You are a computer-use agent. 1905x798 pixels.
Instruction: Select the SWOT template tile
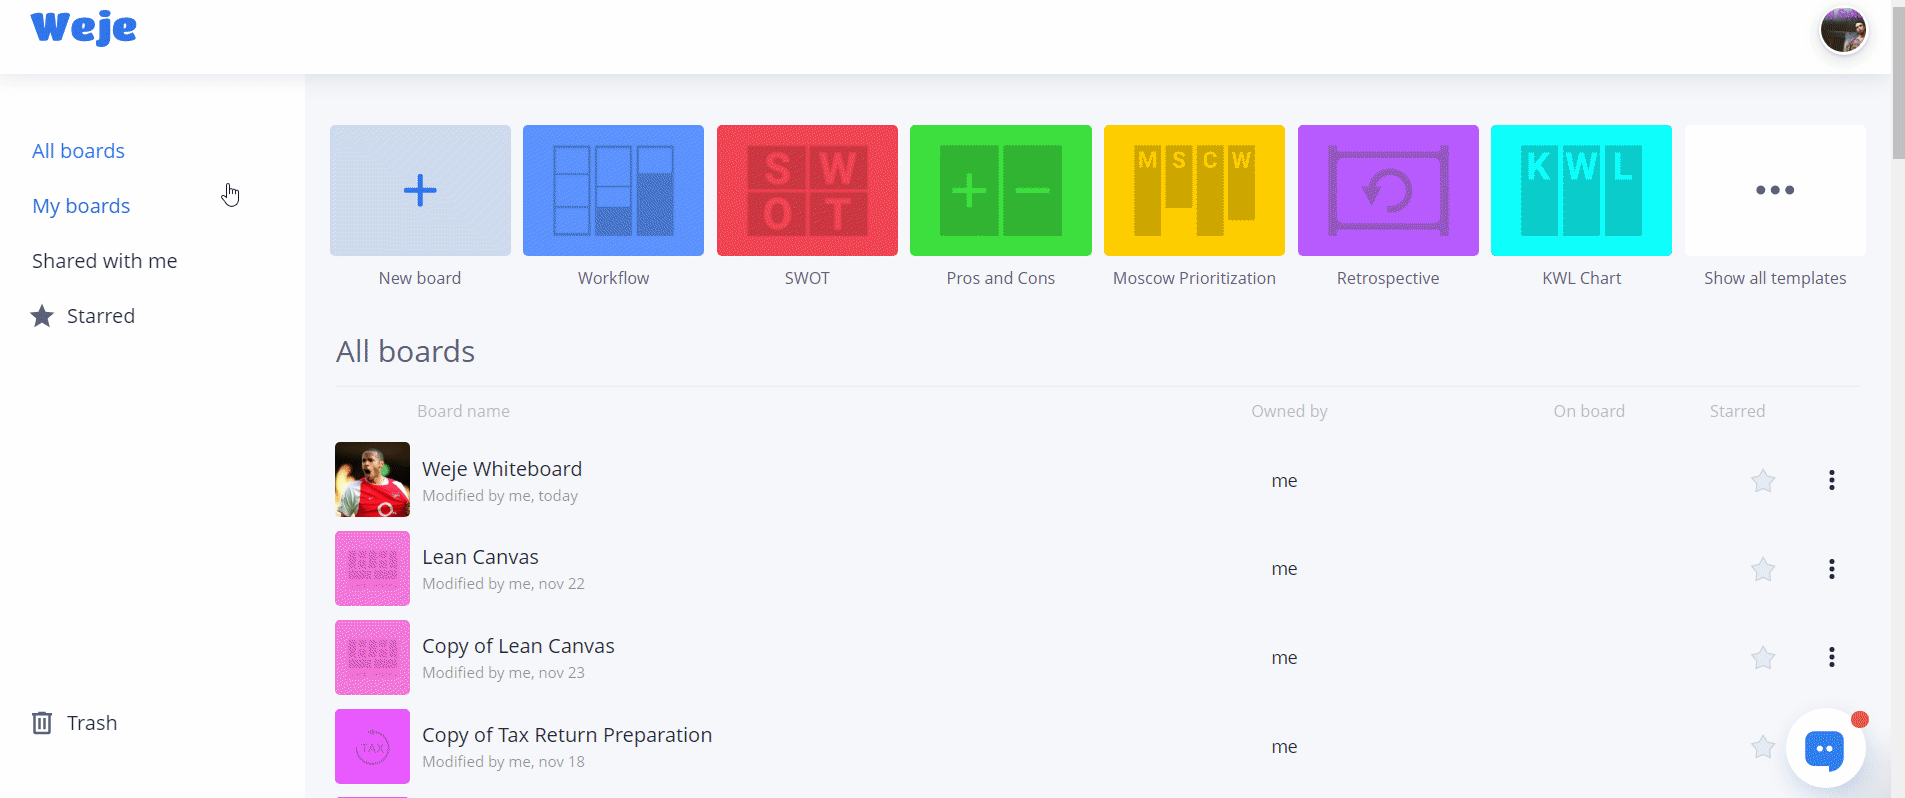[807, 190]
